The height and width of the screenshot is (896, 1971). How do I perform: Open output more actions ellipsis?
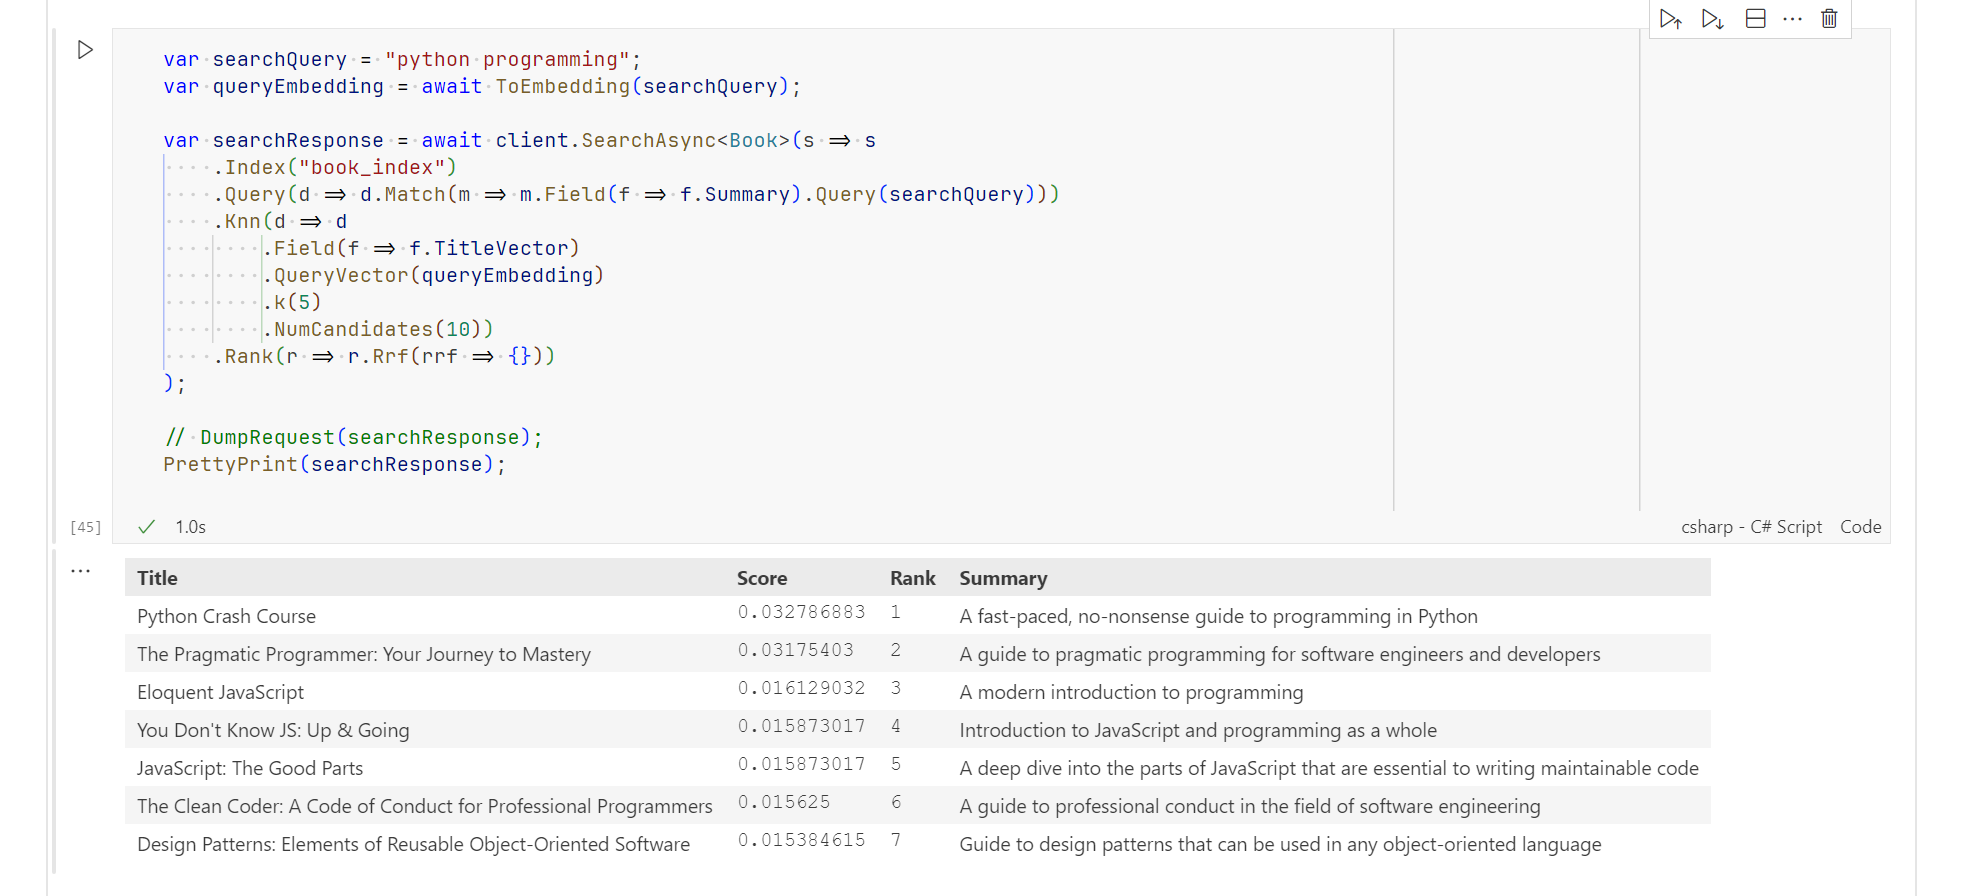coord(81,571)
